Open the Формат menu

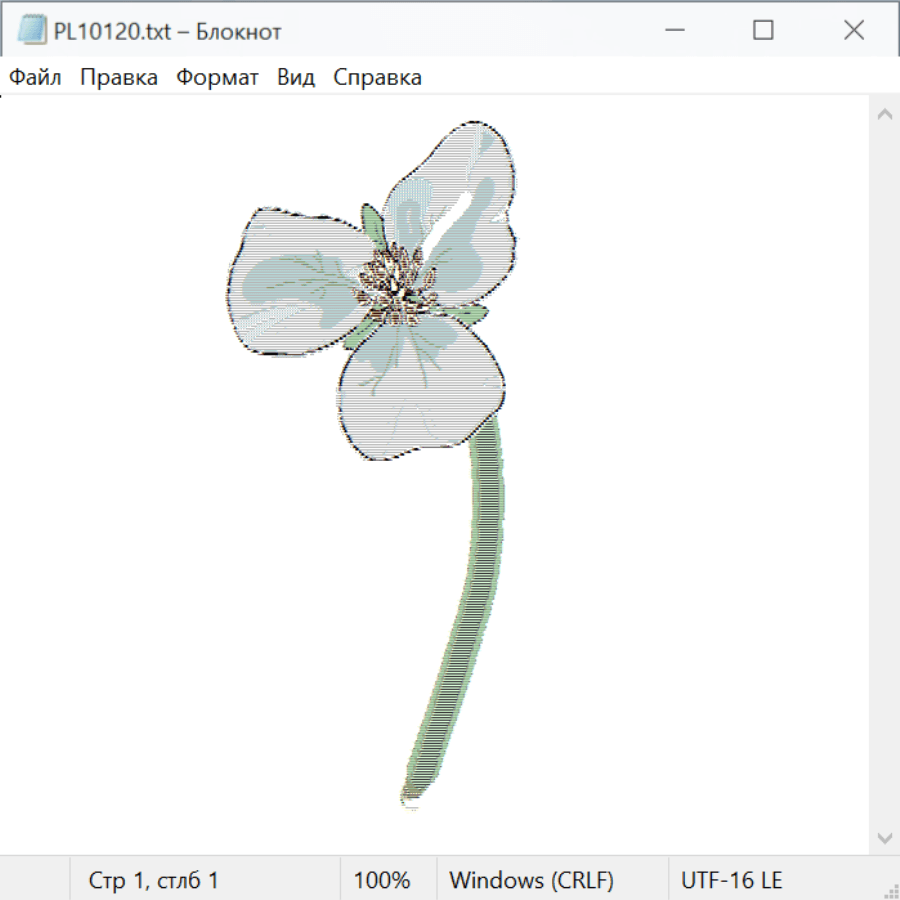pos(217,78)
